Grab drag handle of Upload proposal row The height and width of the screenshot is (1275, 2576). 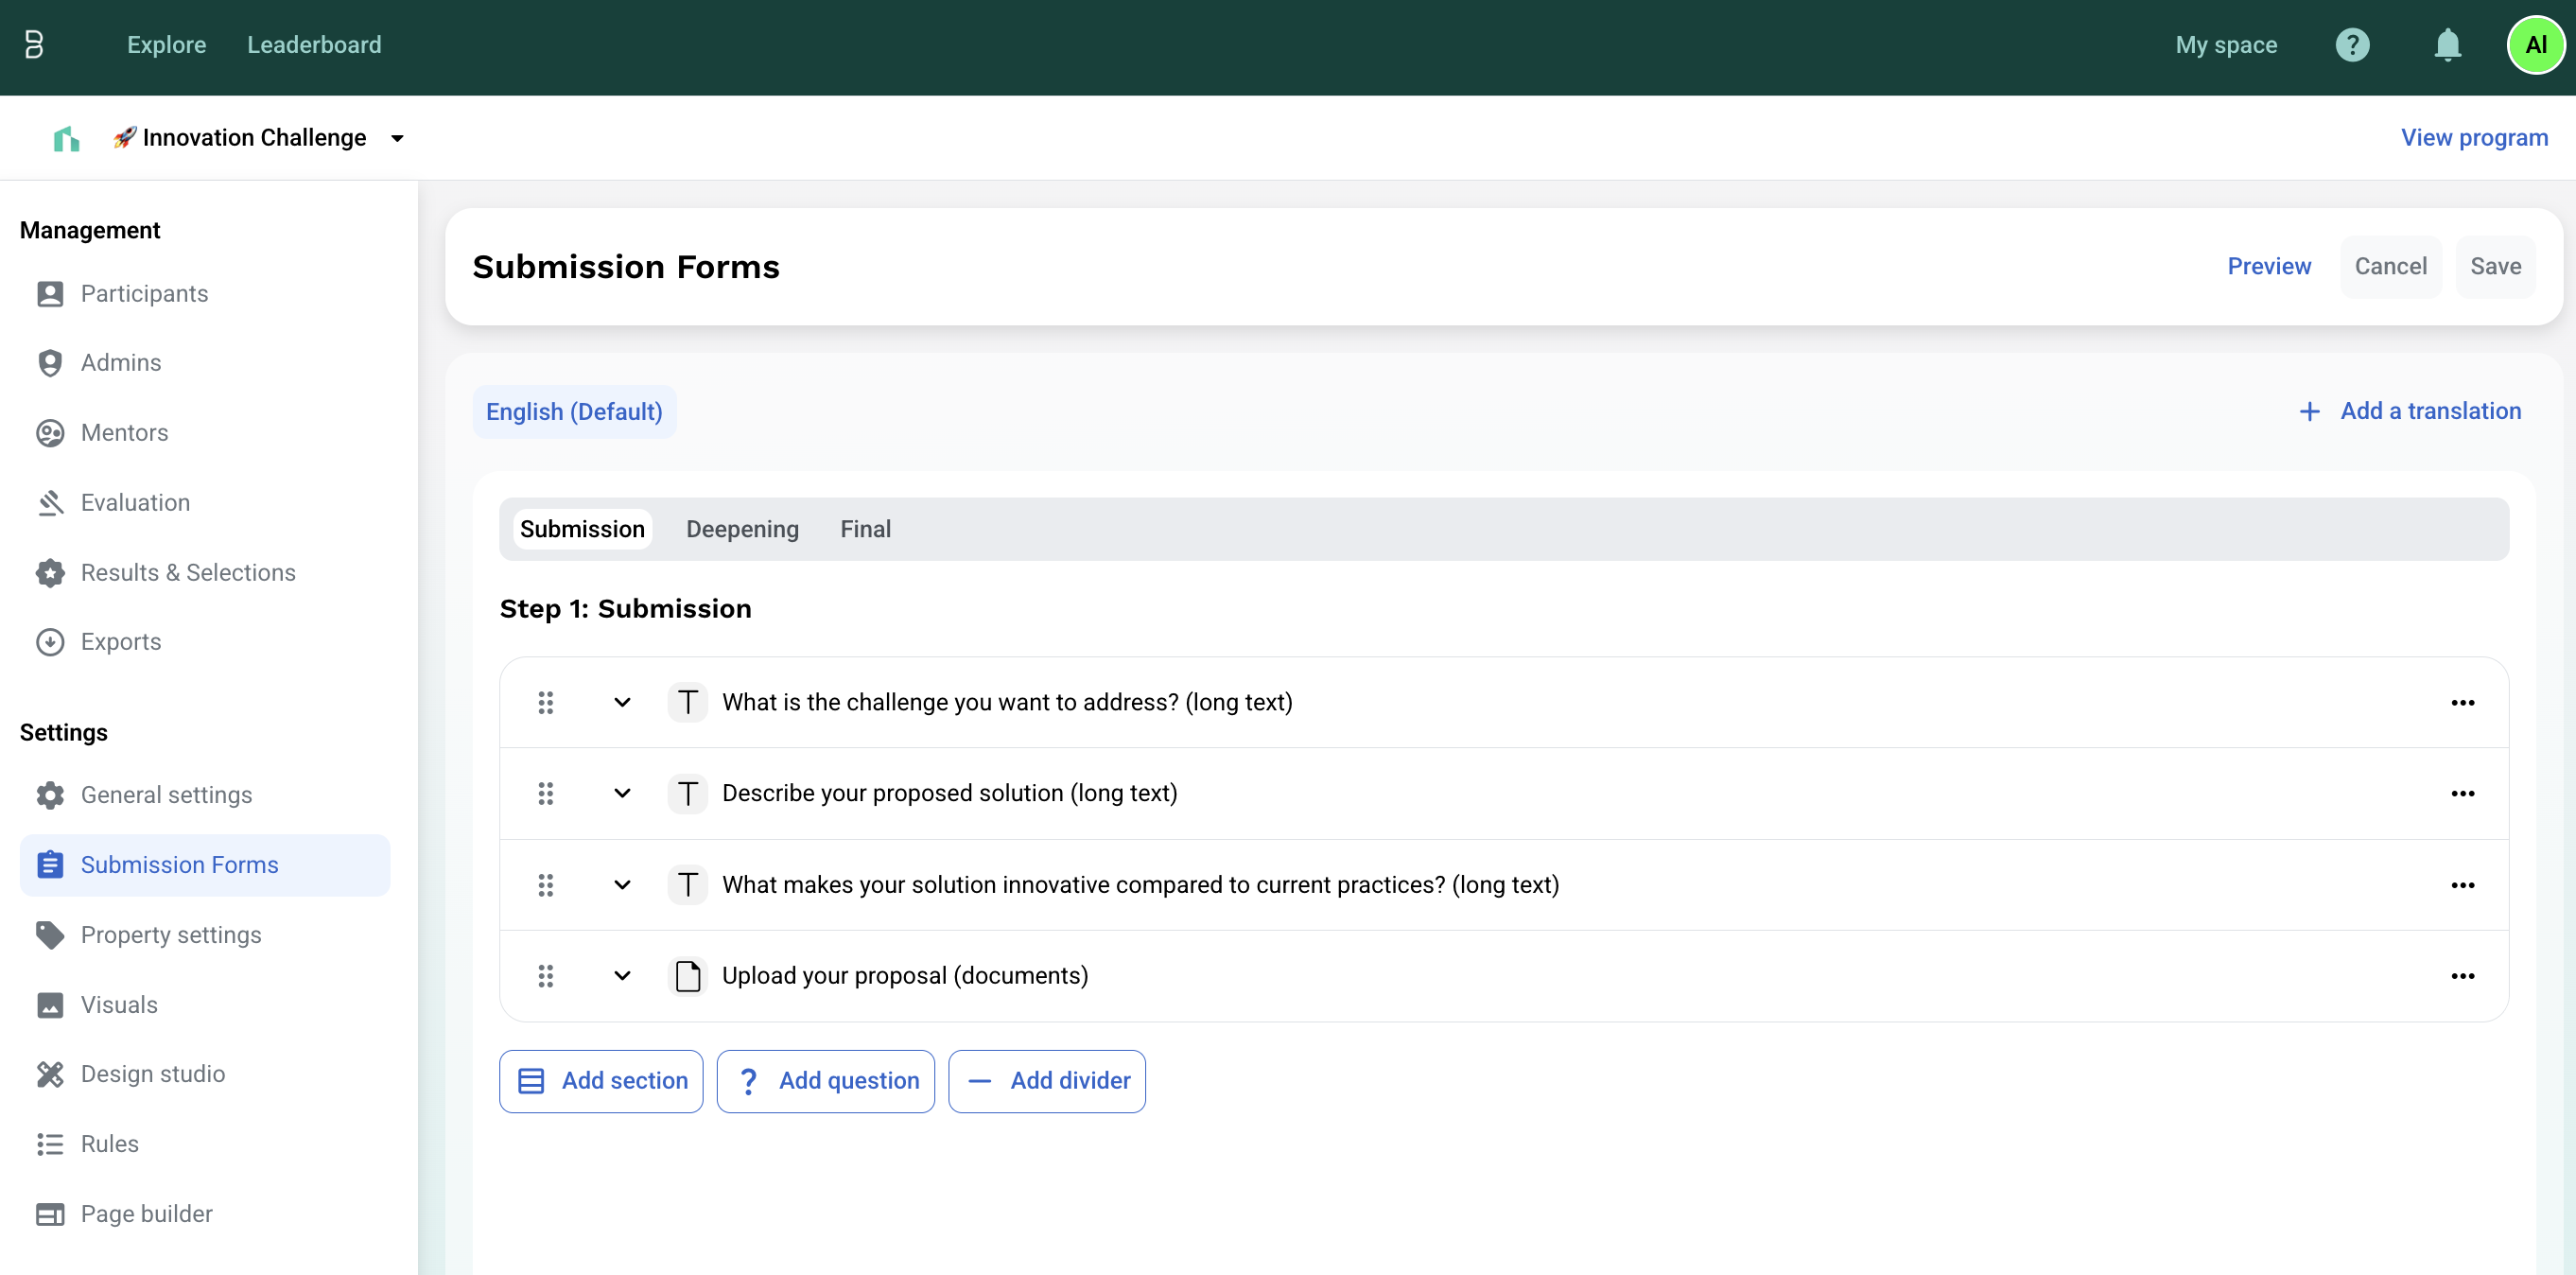pyautogui.click(x=546, y=976)
